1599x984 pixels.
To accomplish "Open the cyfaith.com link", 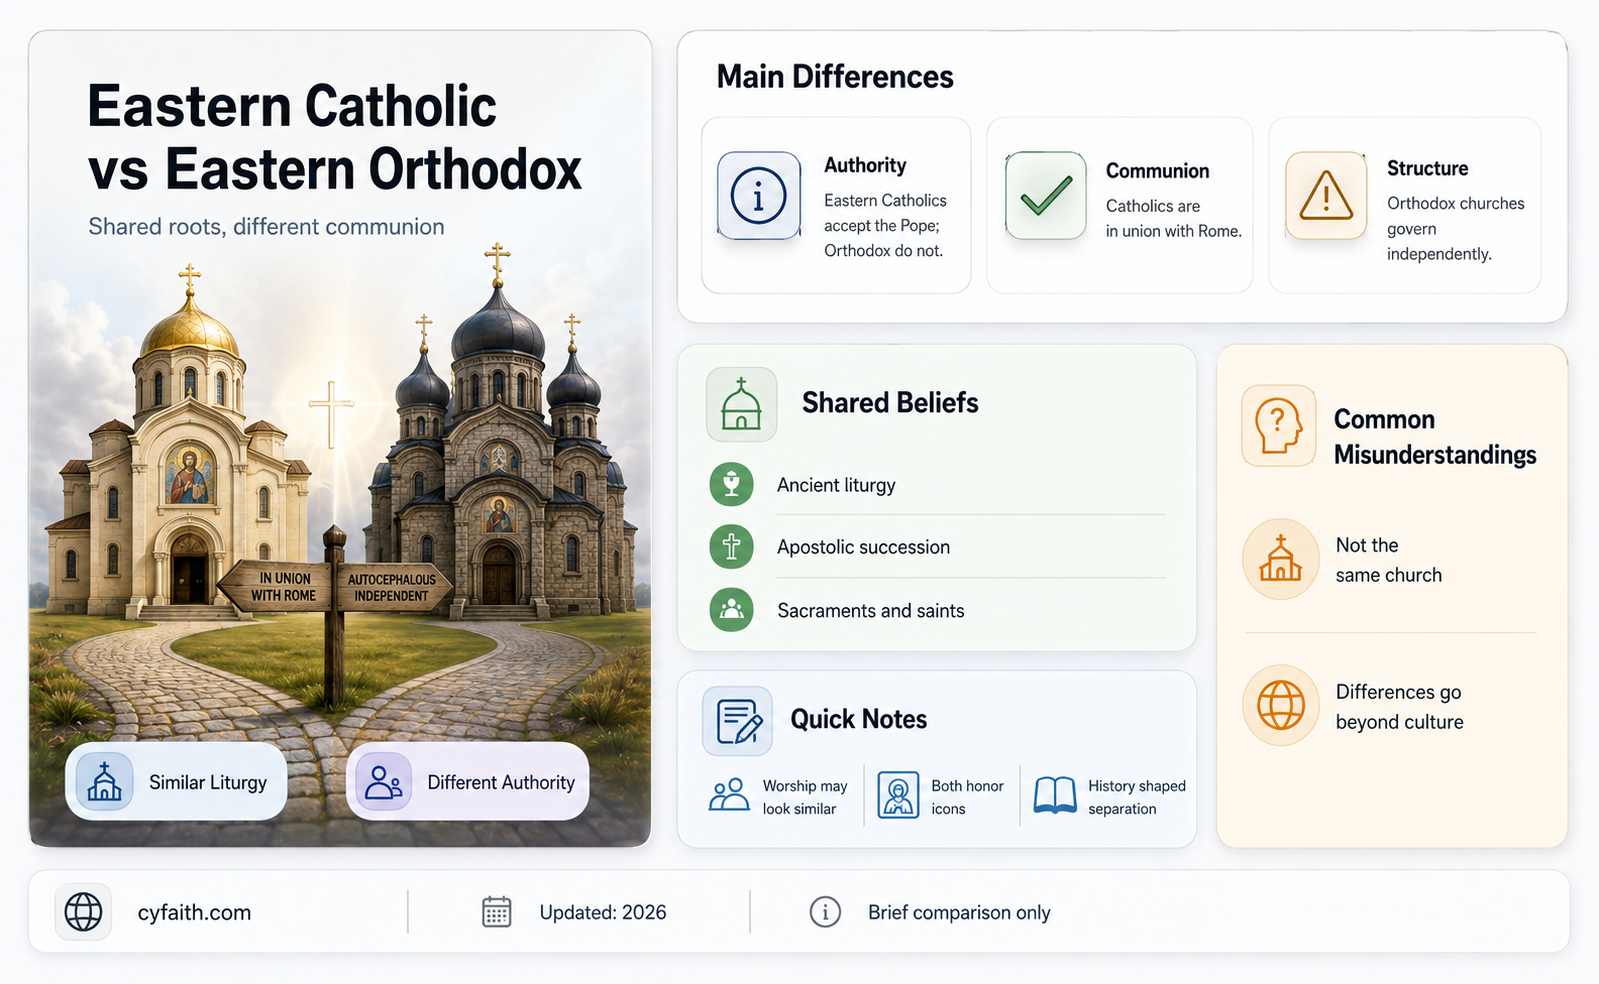I will click(194, 912).
